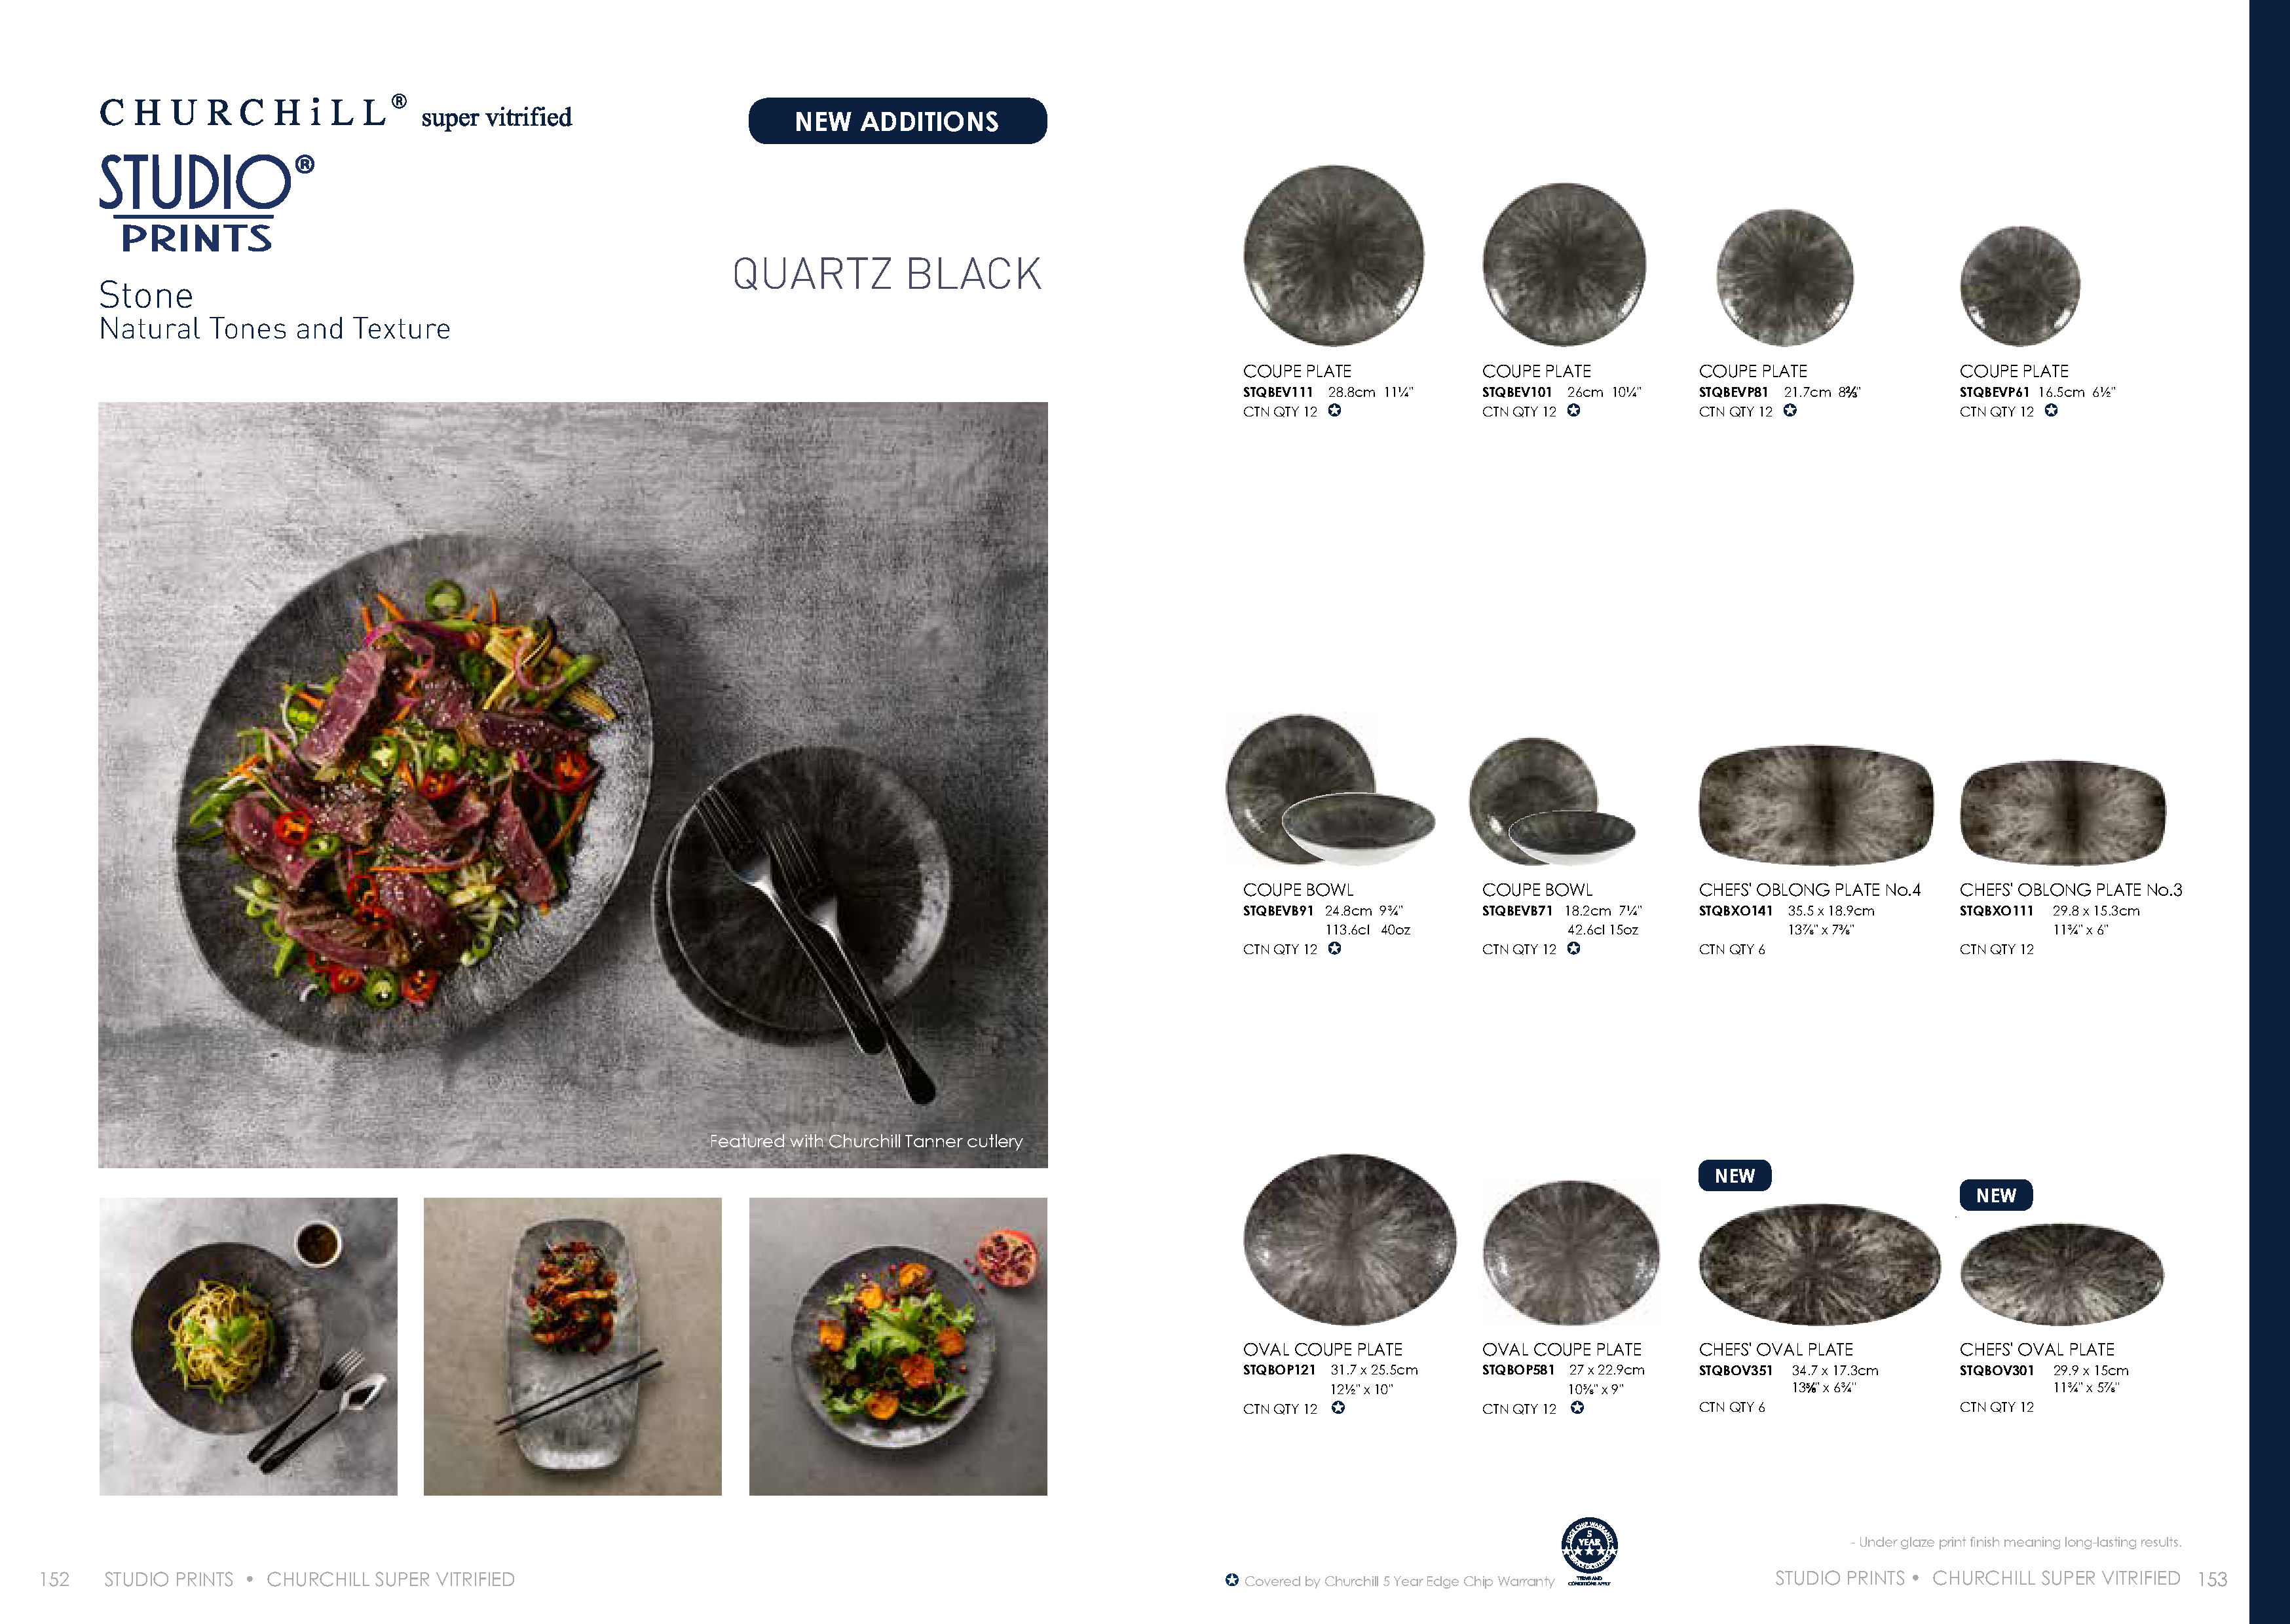
Task: Open the noodle dish photo thumbnail
Action: [248, 1346]
